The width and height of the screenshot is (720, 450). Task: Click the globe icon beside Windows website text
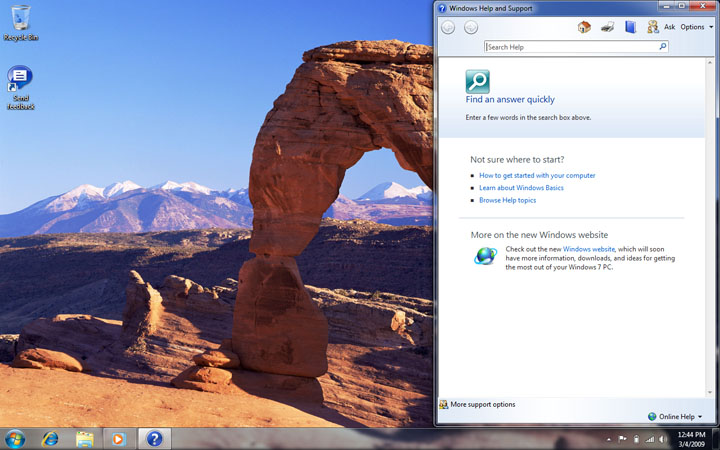point(485,255)
